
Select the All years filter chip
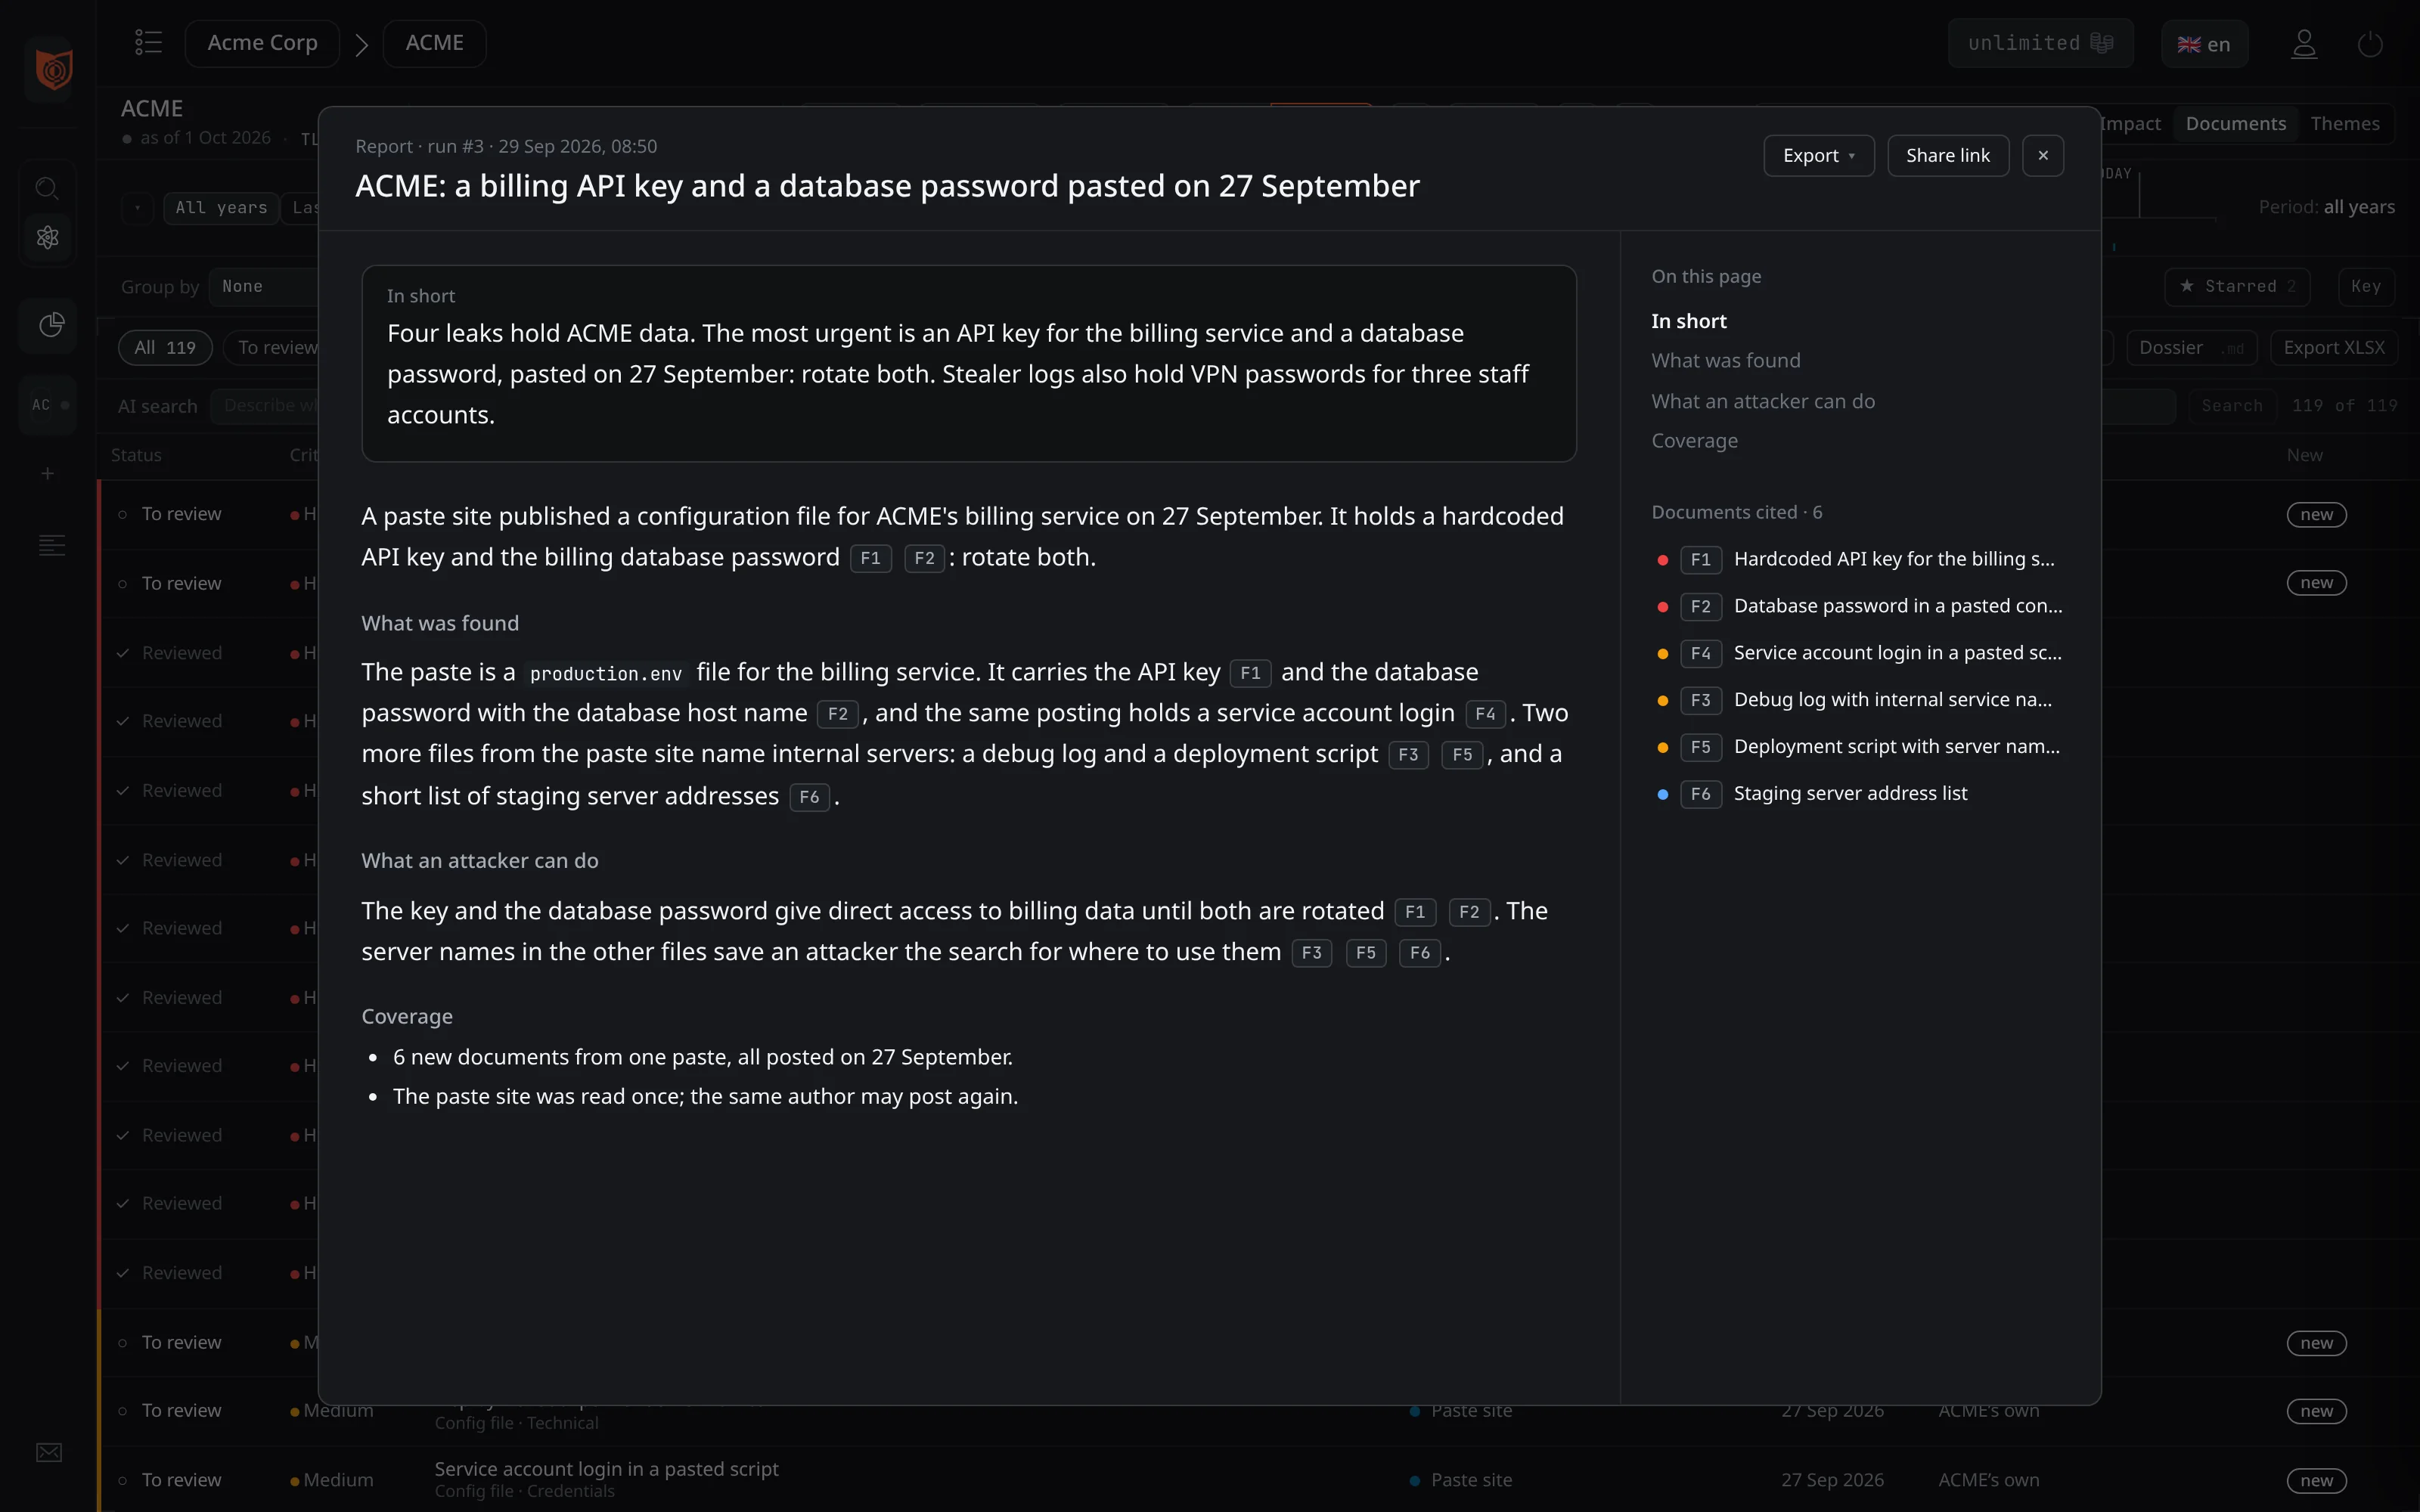221,208
